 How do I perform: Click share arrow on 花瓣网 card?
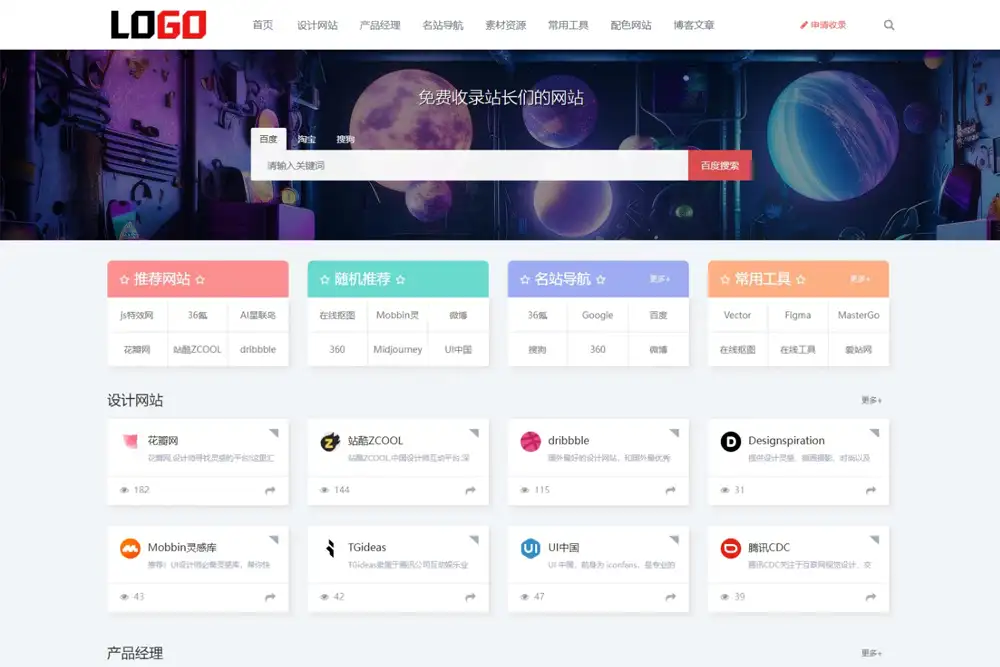pyautogui.click(x=270, y=490)
